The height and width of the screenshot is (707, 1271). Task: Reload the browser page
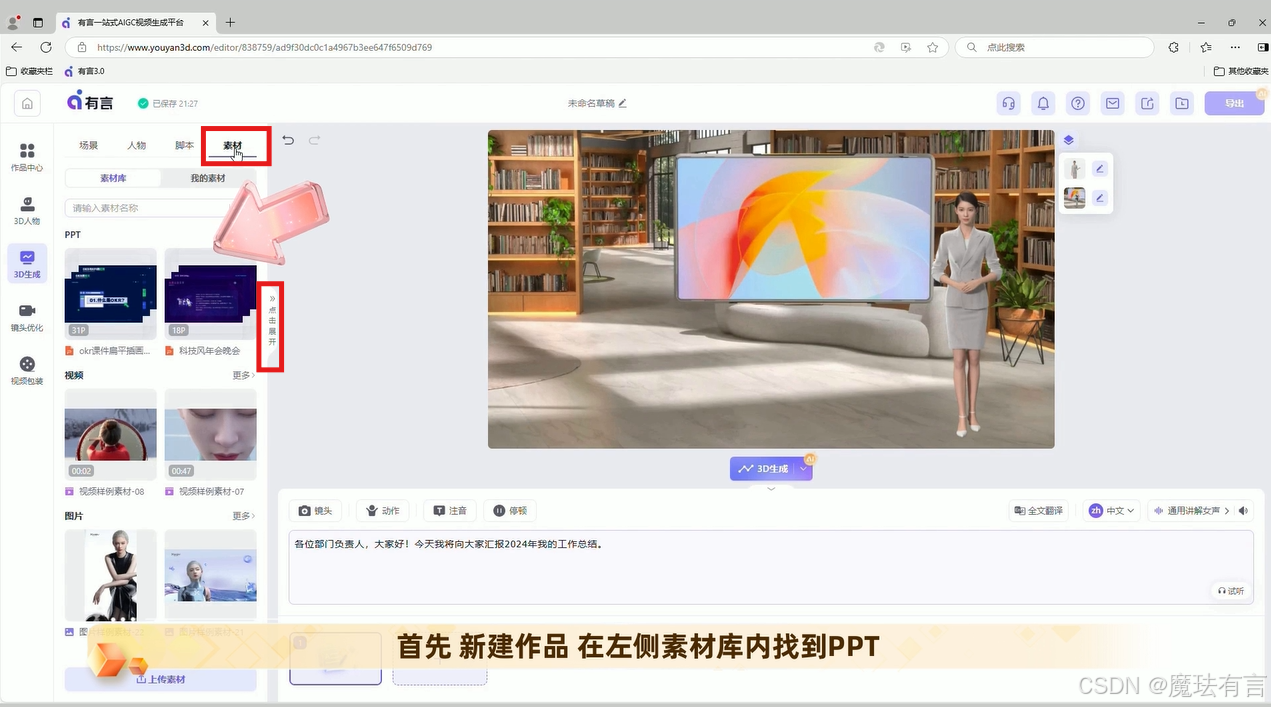pos(46,47)
